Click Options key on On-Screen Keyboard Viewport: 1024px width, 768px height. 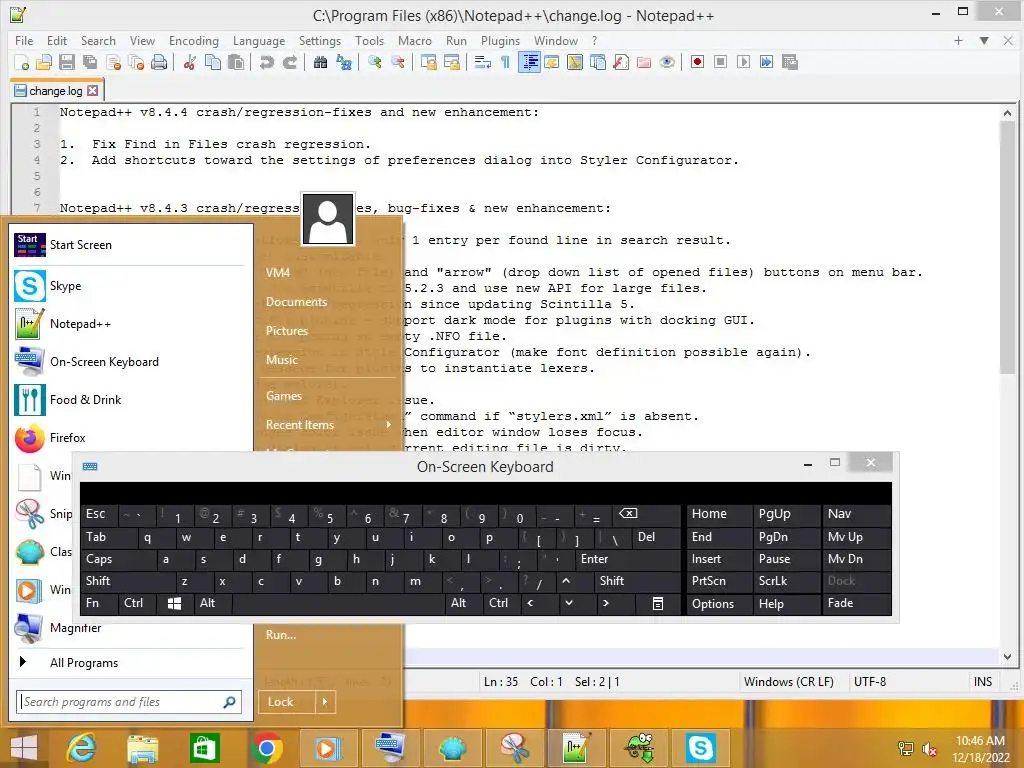point(717,603)
